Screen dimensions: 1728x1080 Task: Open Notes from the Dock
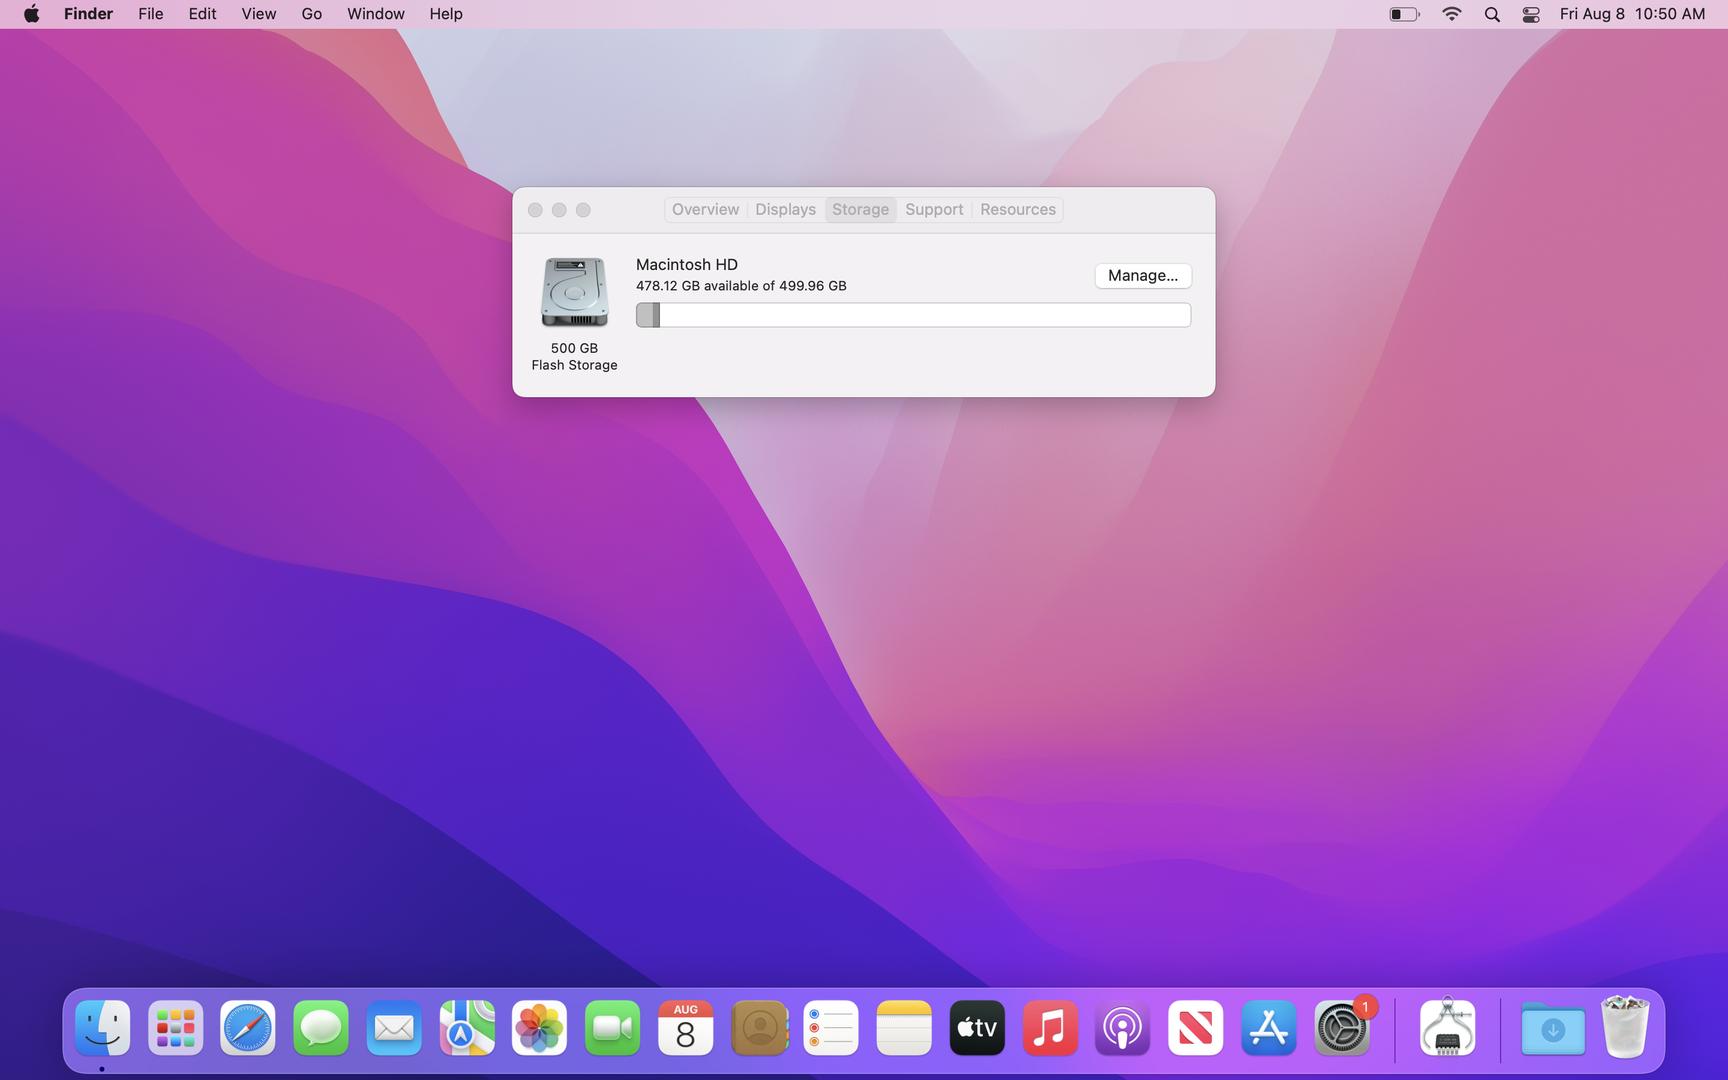click(x=904, y=1028)
